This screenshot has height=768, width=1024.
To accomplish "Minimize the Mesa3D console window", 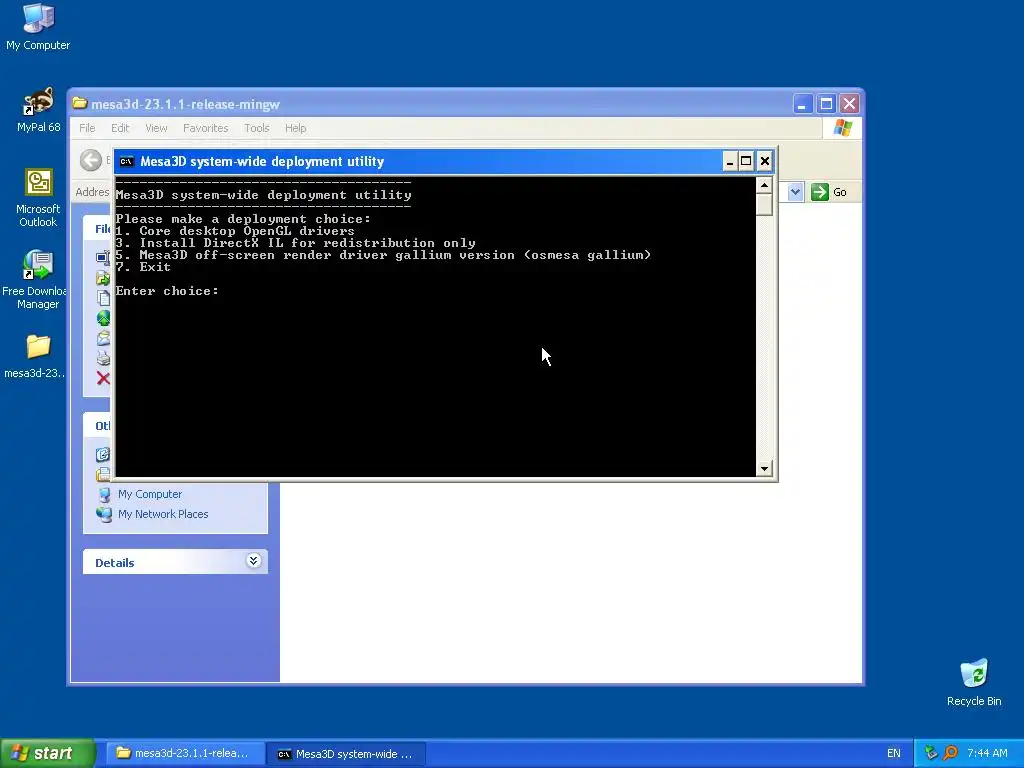I will 729,161.
